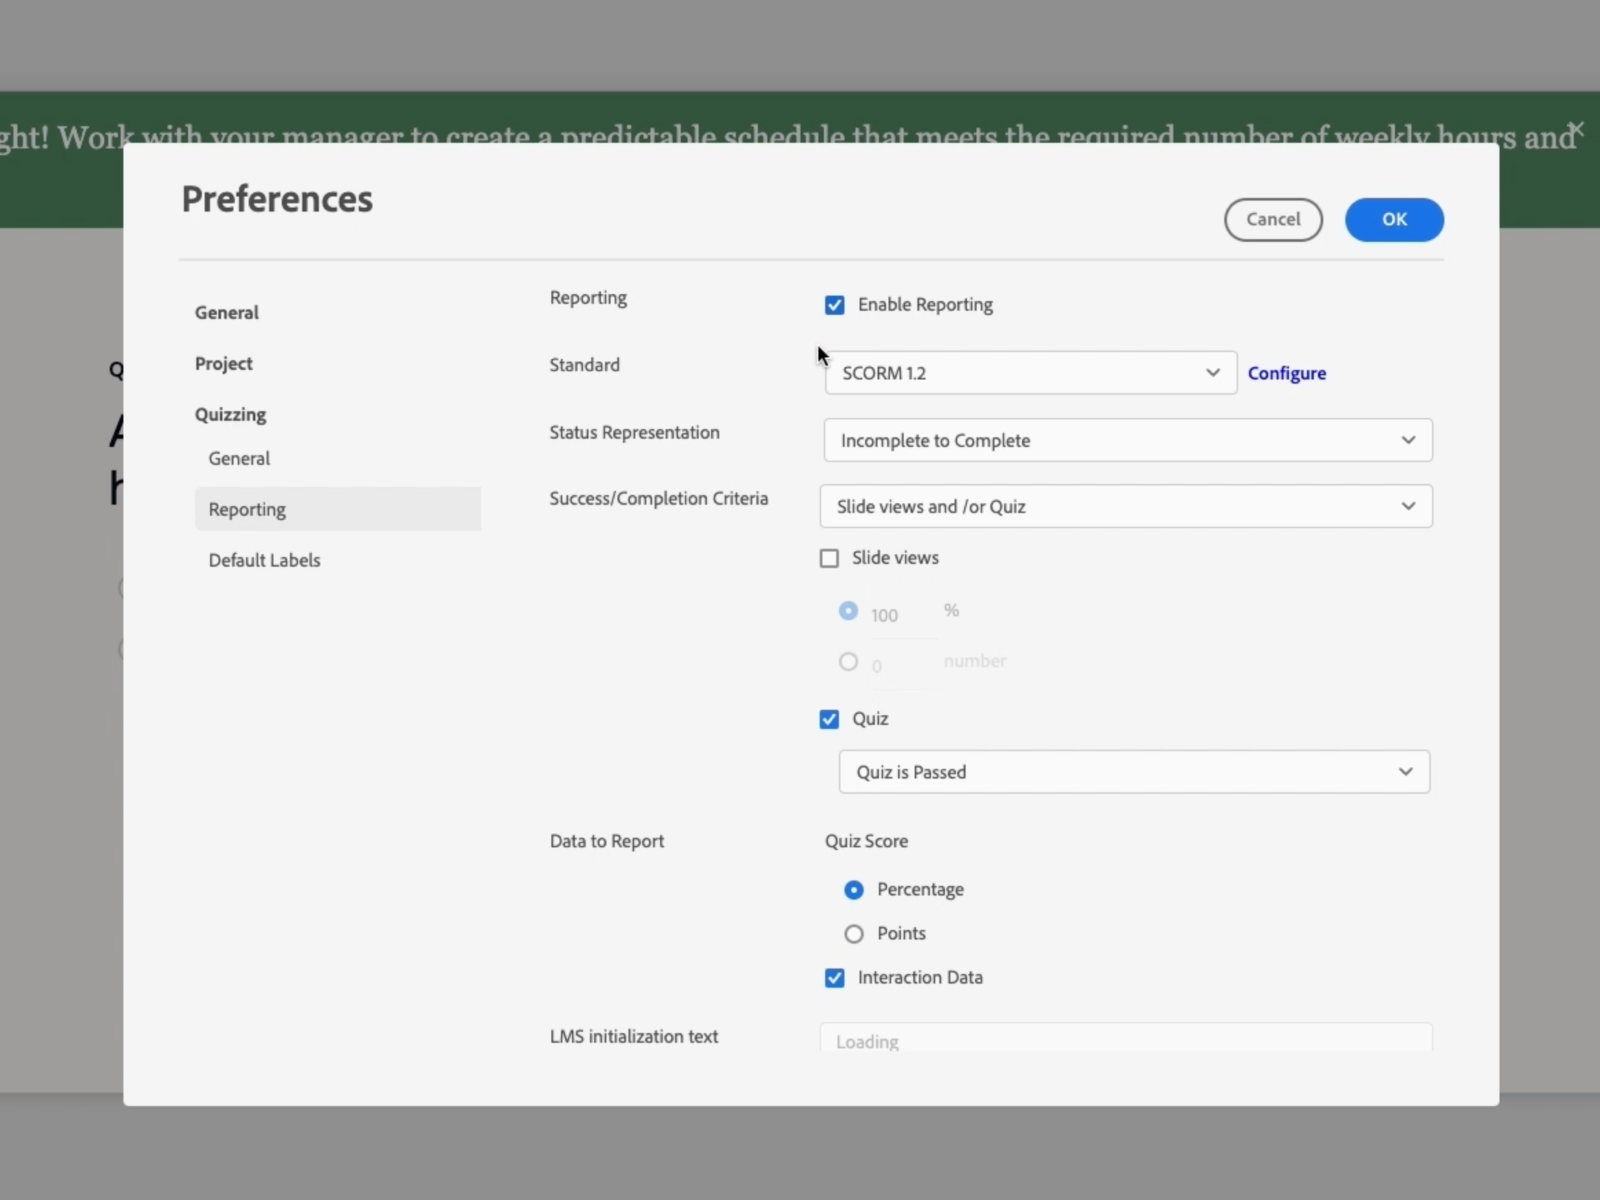This screenshot has height=1200, width=1600.
Task: Close the green notification banner
Action: point(1576,130)
